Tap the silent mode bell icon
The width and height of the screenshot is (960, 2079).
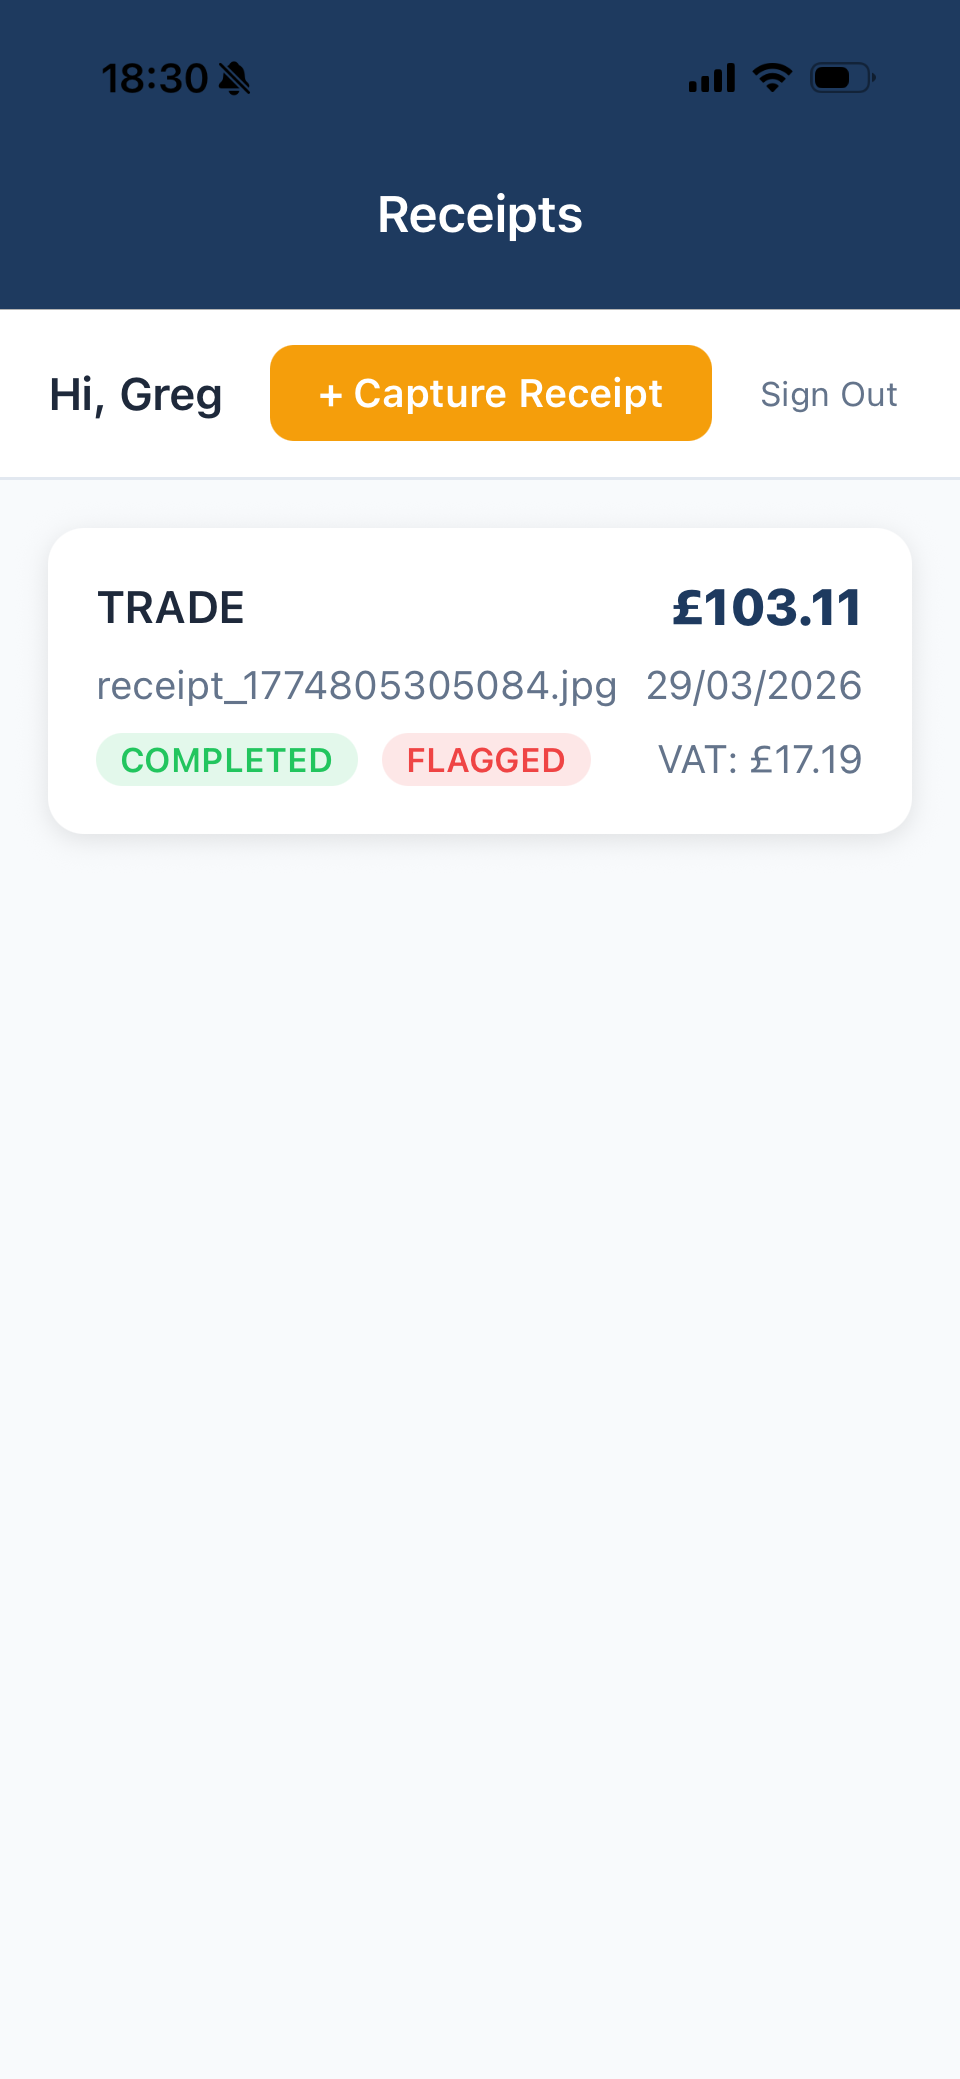(234, 78)
